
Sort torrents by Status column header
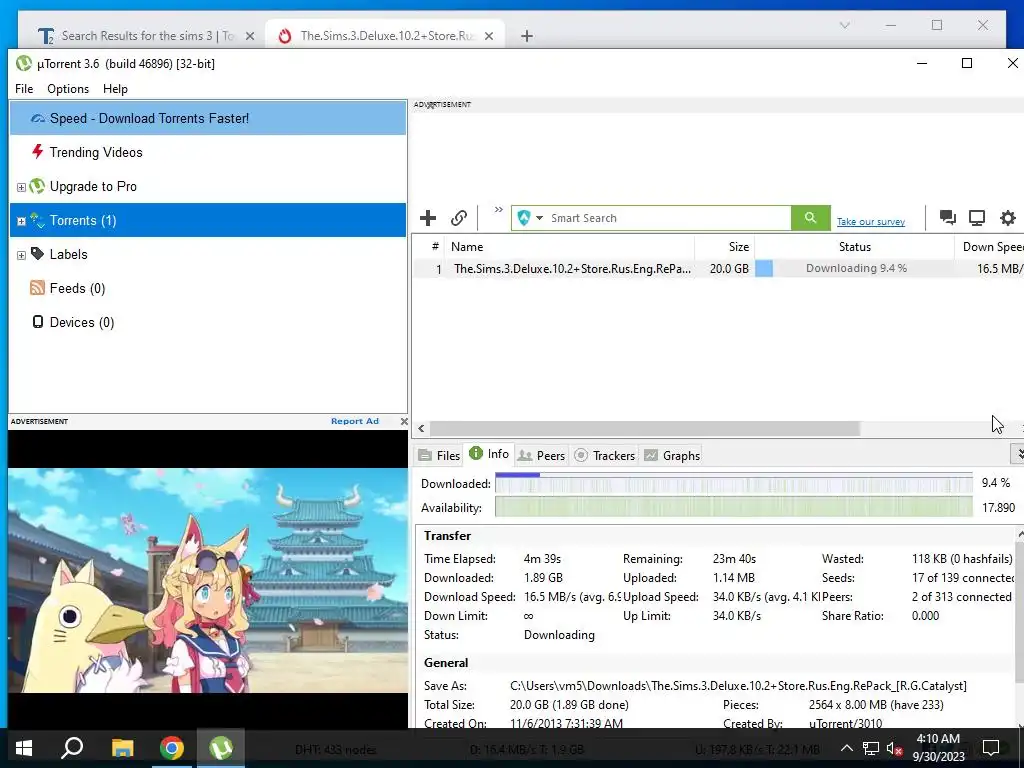click(x=854, y=247)
